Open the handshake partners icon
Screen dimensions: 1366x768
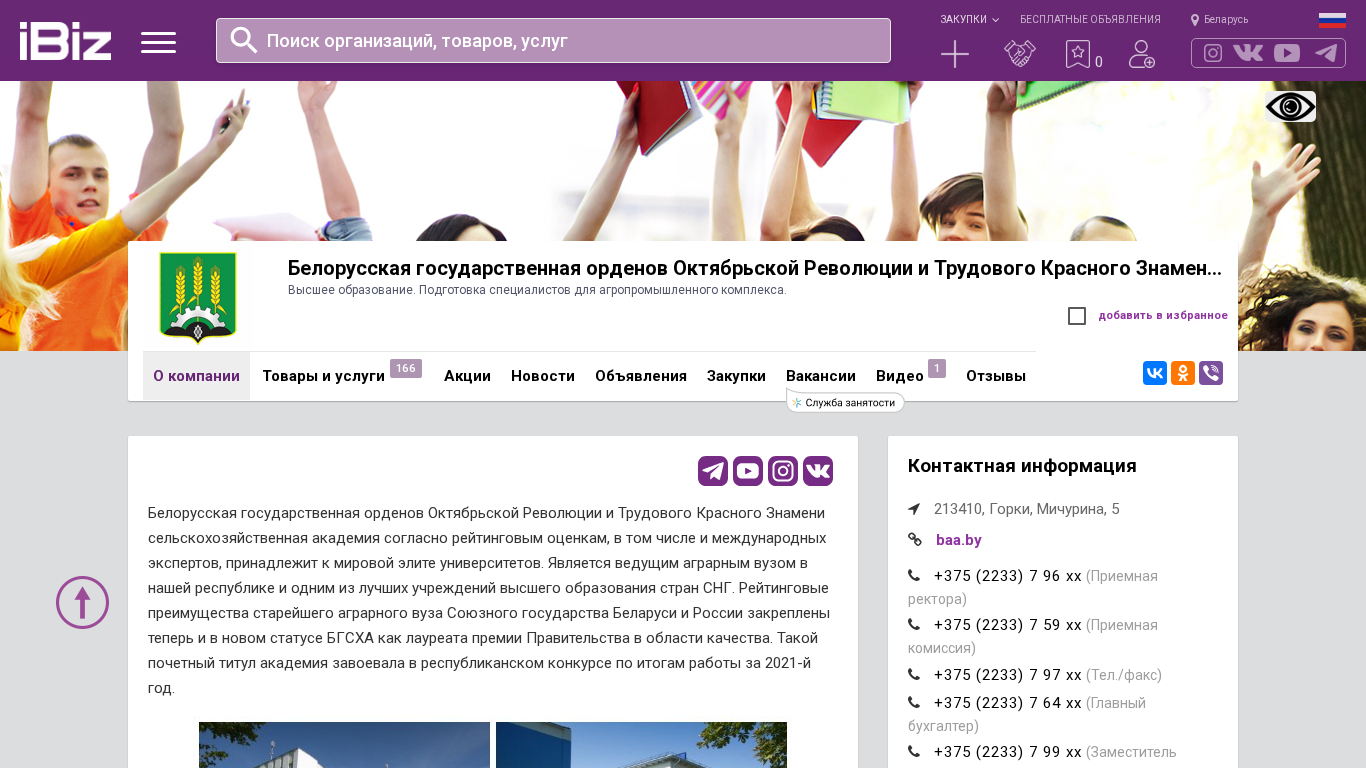click(x=1020, y=54)
